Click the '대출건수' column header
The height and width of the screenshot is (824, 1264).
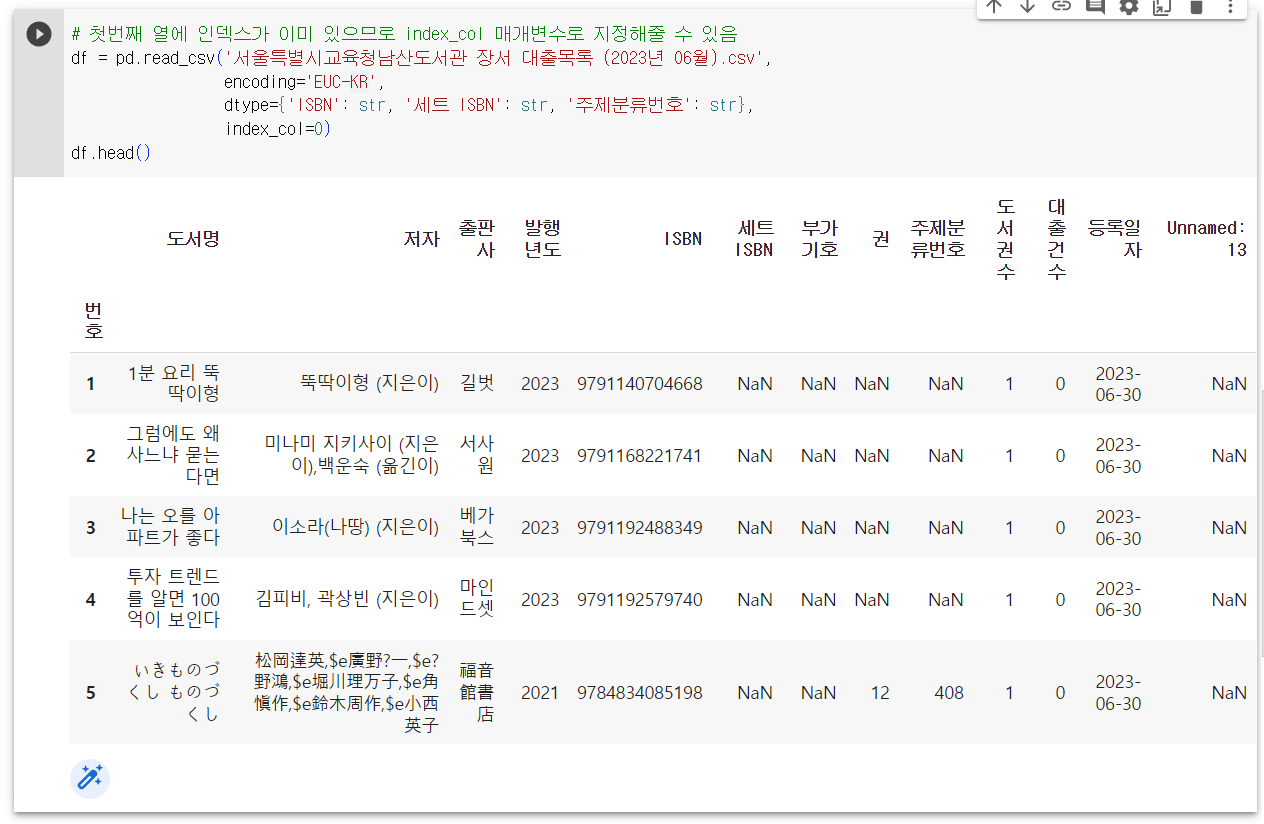[x=1057, y=238]
